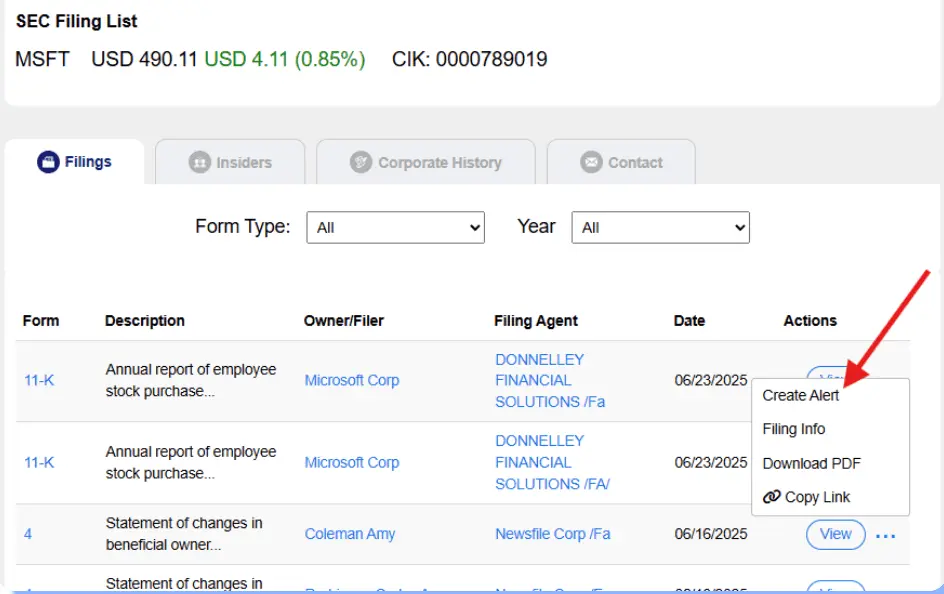Click the envelope icon on Contact tab
Image resolution: width=944 pixels, height=594 pixels.
coord(591,163)
